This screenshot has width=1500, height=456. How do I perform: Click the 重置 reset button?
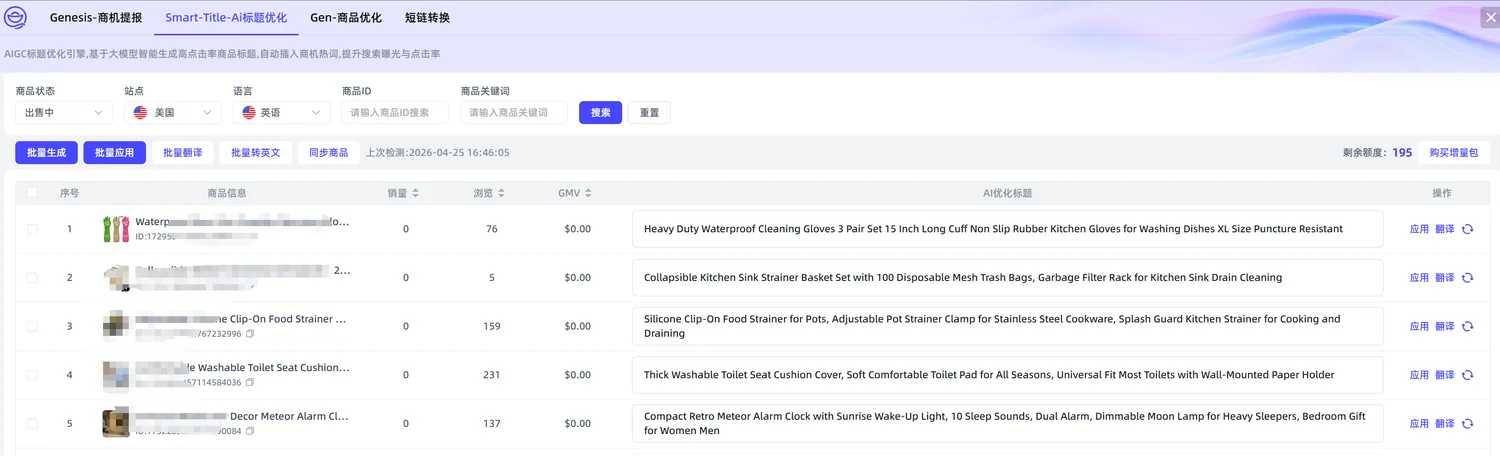pyautogui.click(x=649, y=113)
